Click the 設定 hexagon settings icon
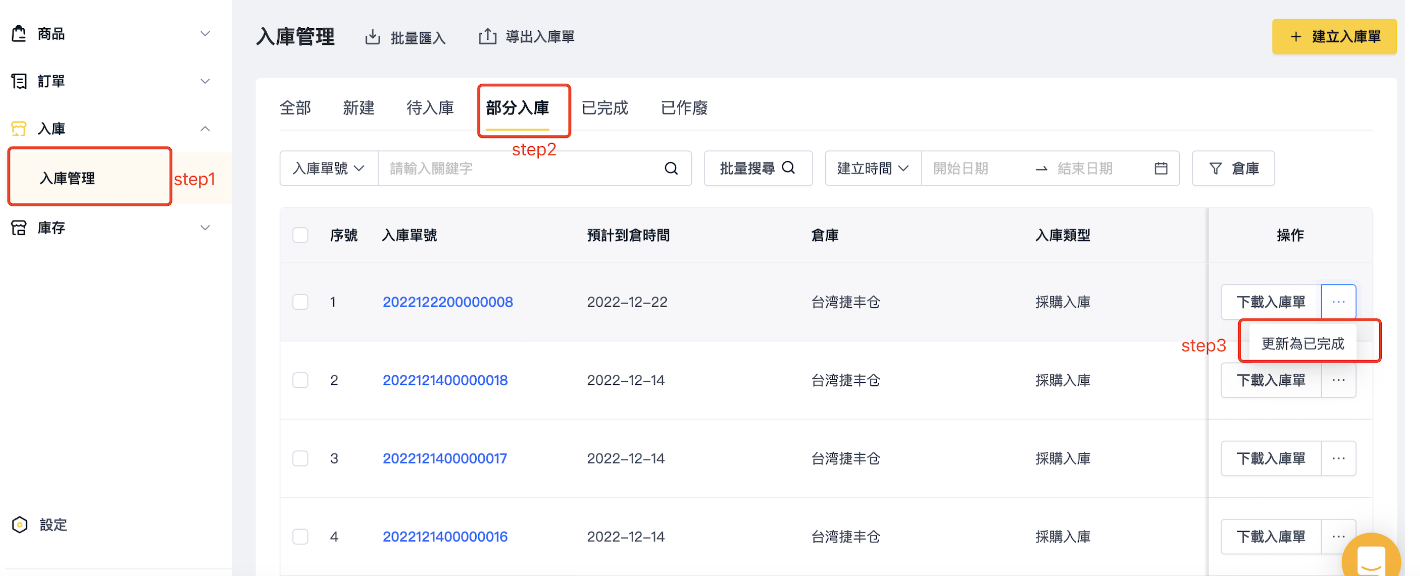The image size is (1420, 576). click(x=19, y=525)
